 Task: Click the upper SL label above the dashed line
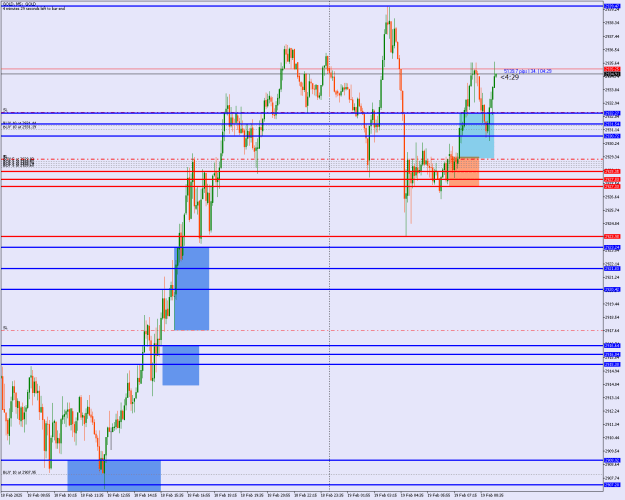click(x=6, y=110)
